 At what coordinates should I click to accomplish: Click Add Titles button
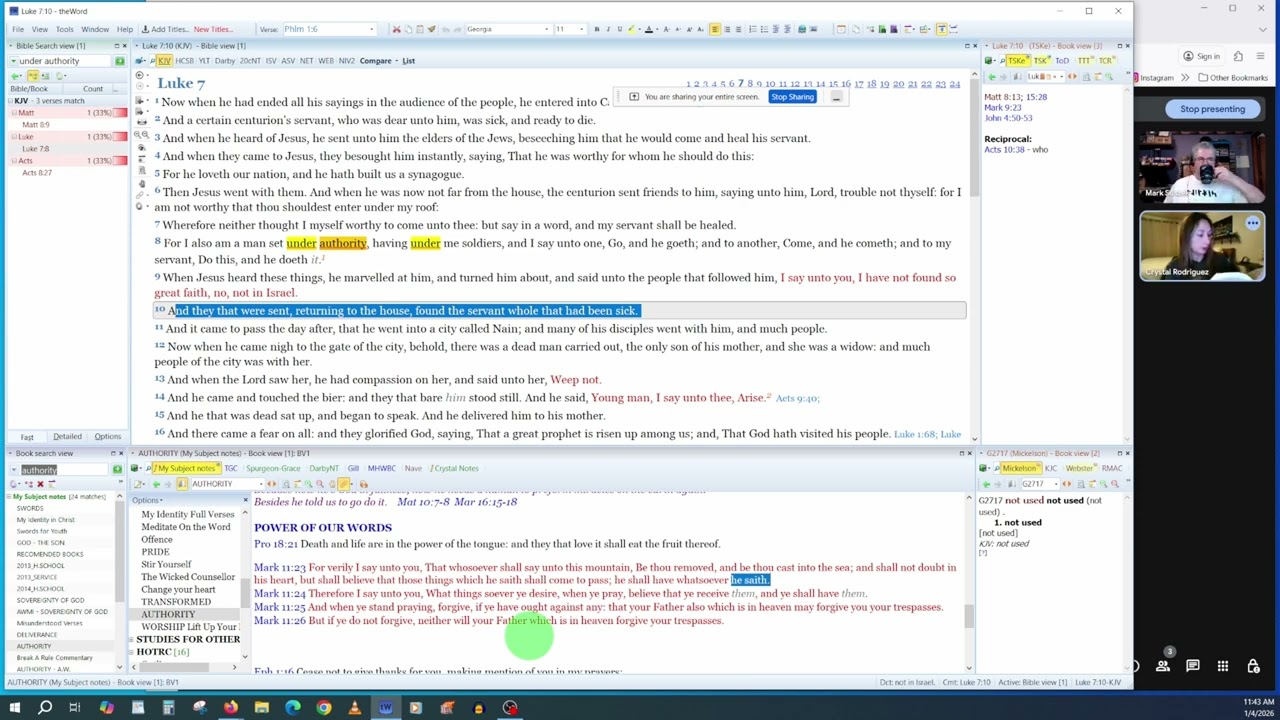click(164, 29)
